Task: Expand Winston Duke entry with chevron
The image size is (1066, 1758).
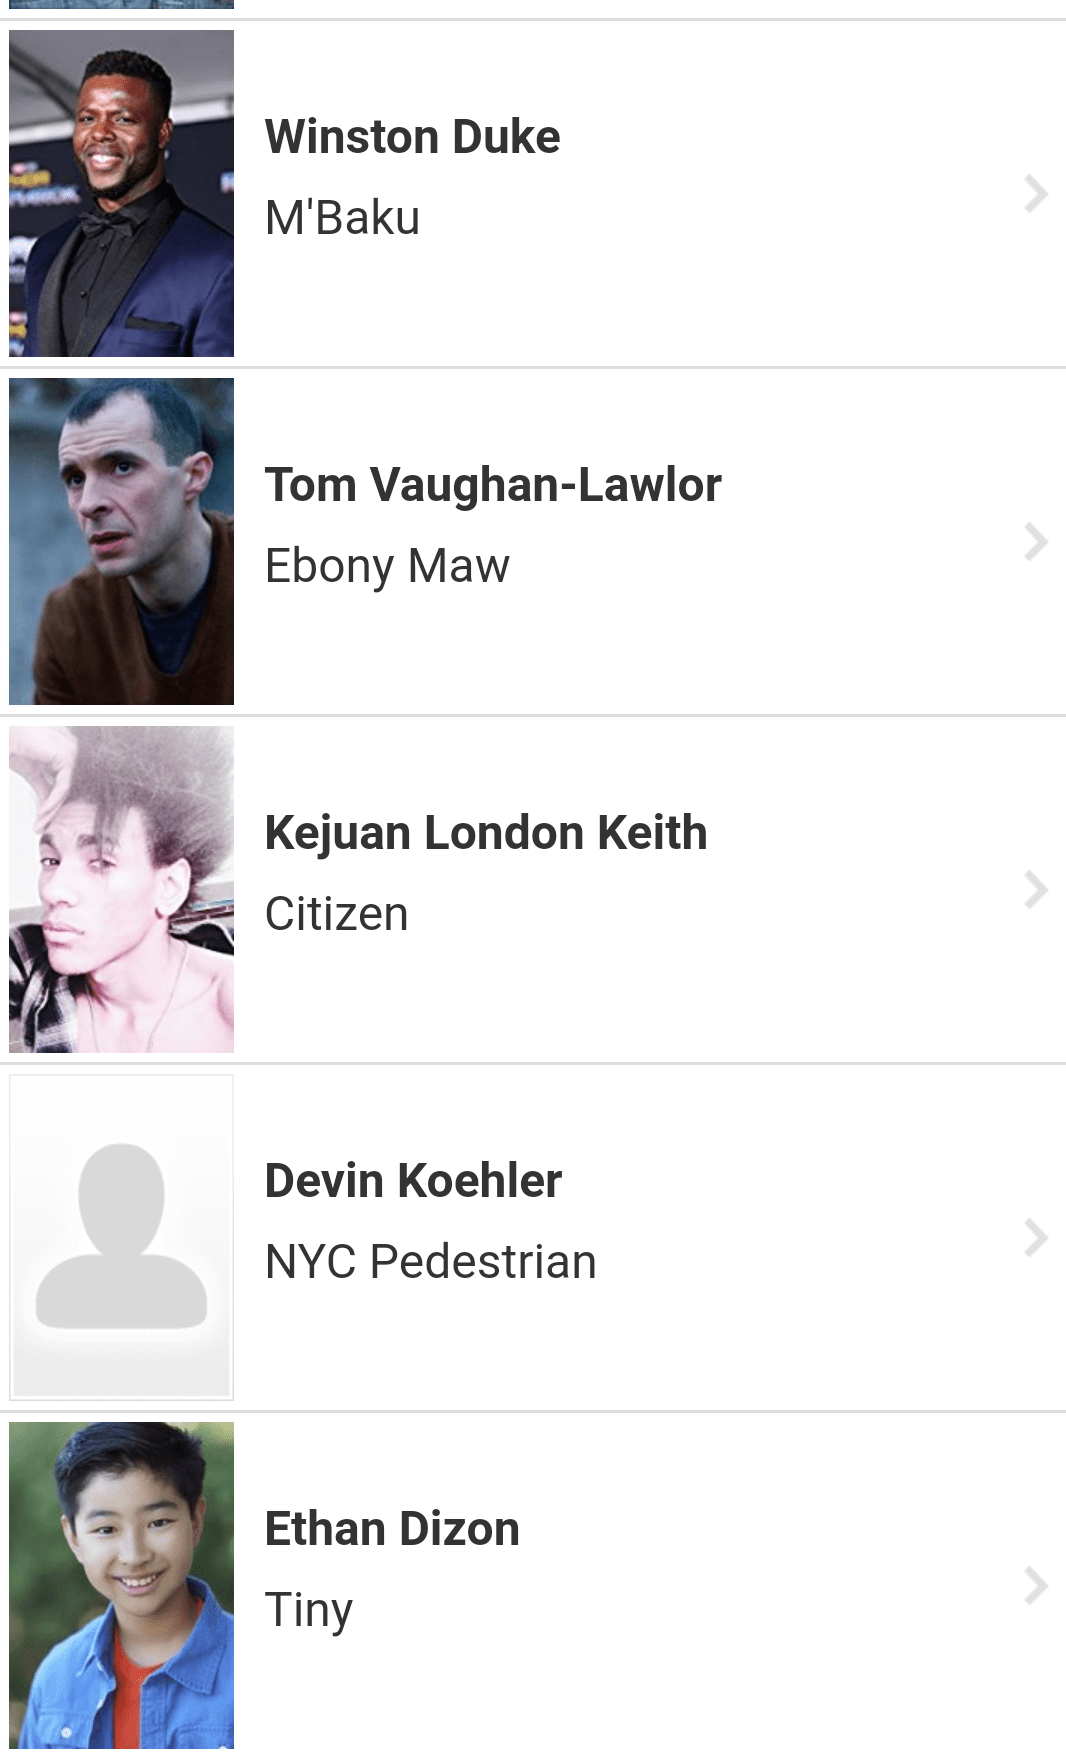Action: tap(1035, 193)
